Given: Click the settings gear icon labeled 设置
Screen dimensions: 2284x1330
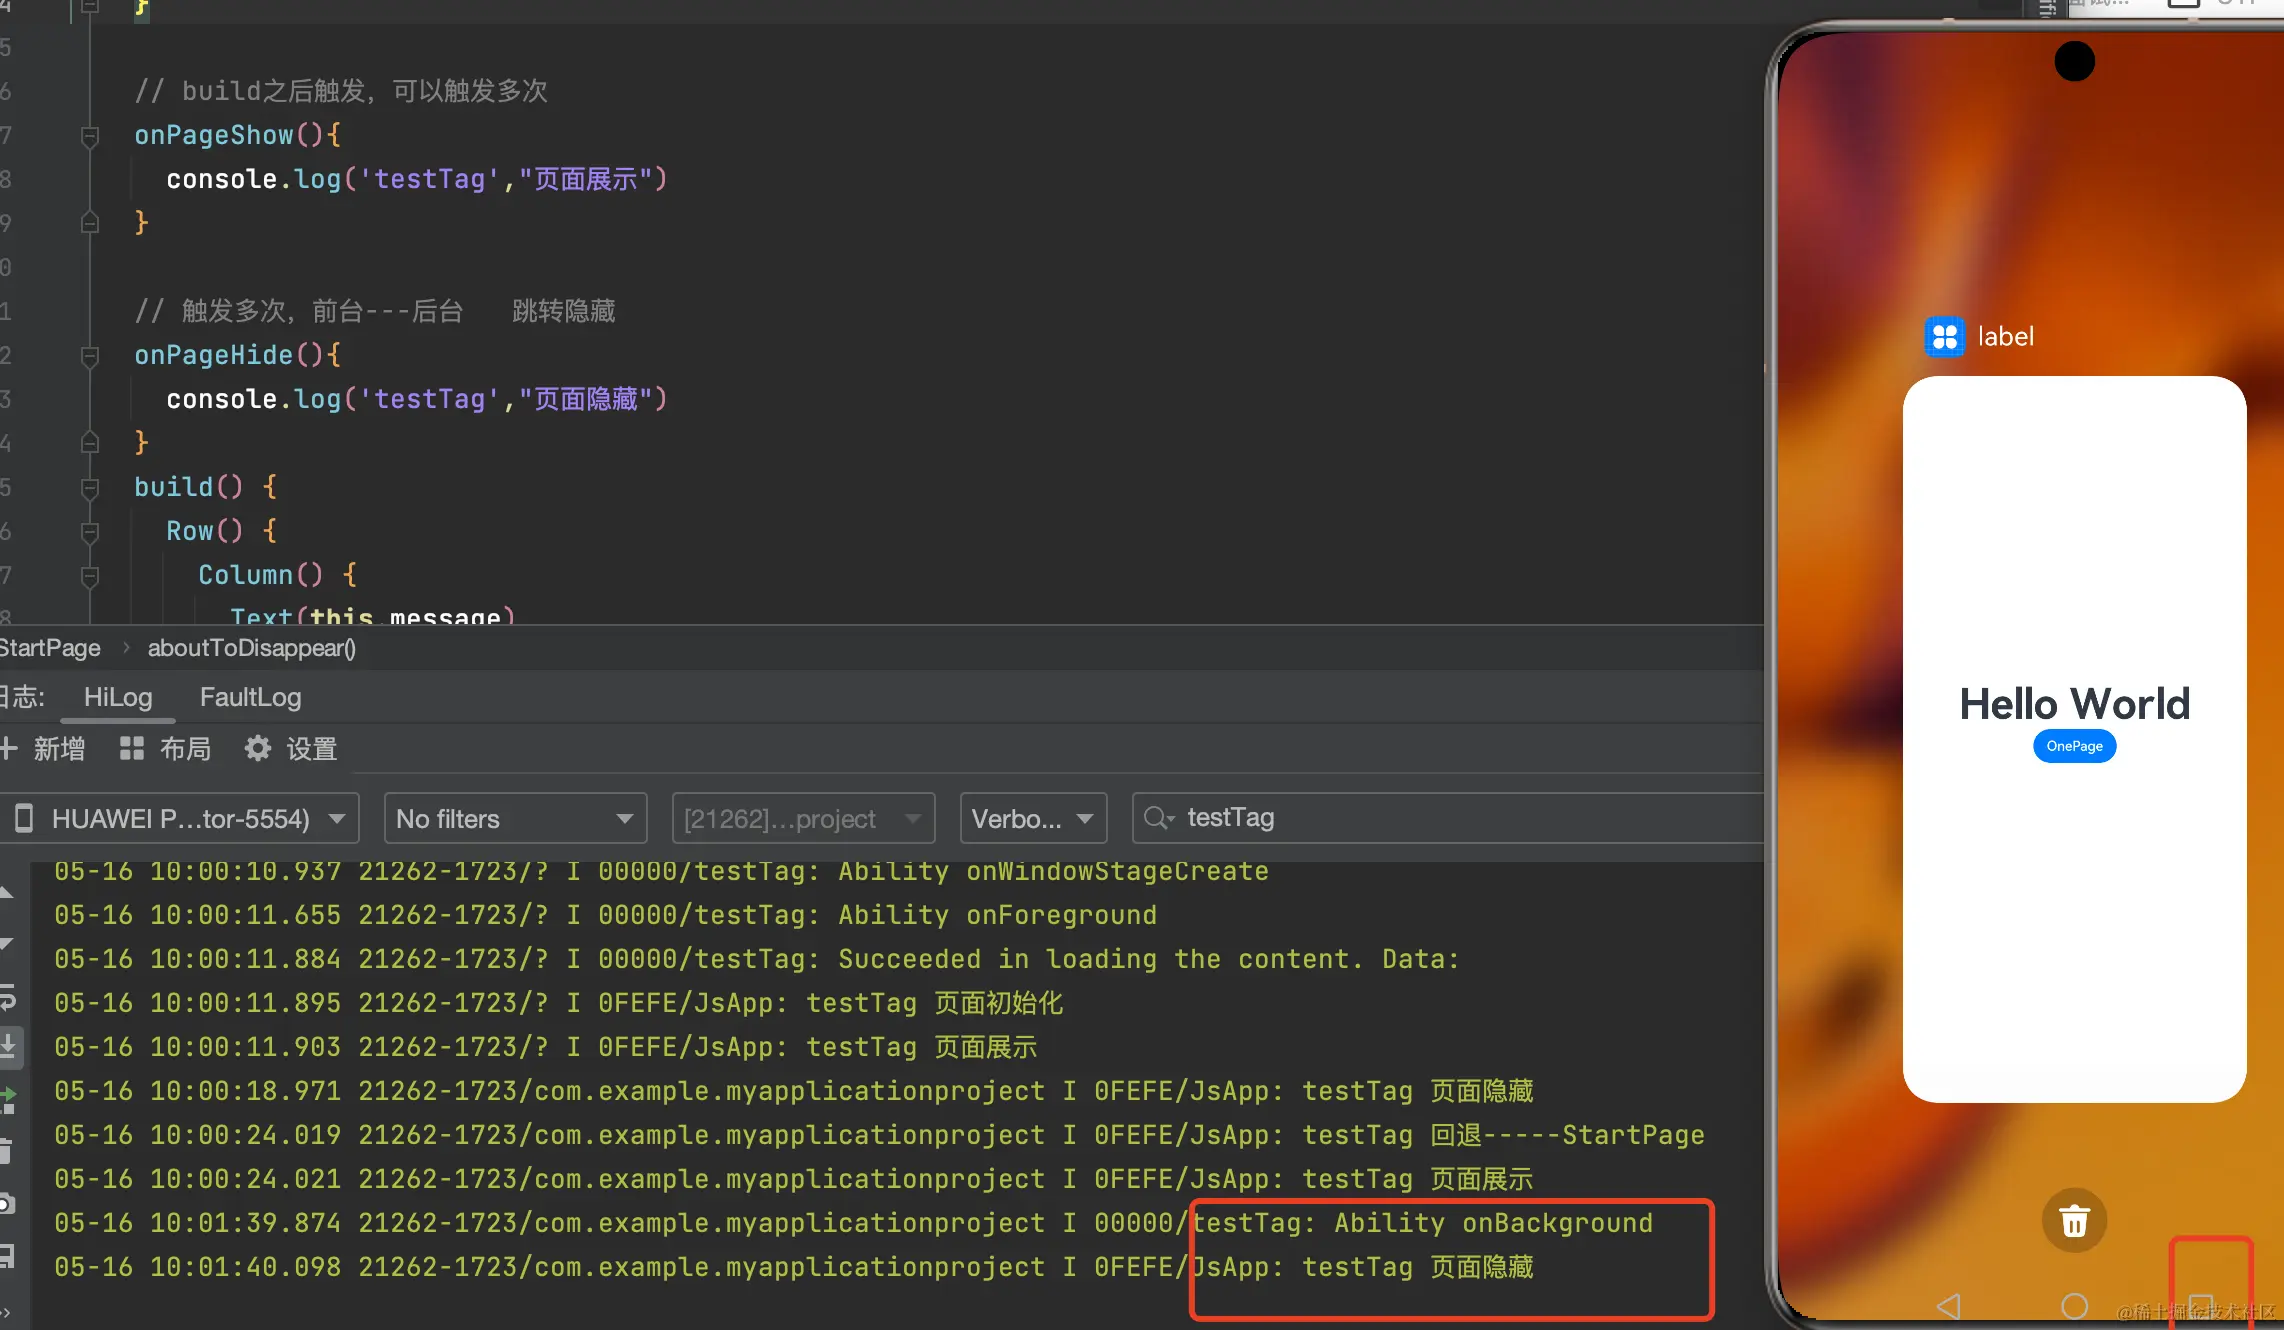Looking at the screenshot, I should pyautogui.click(x=258, y=749).
